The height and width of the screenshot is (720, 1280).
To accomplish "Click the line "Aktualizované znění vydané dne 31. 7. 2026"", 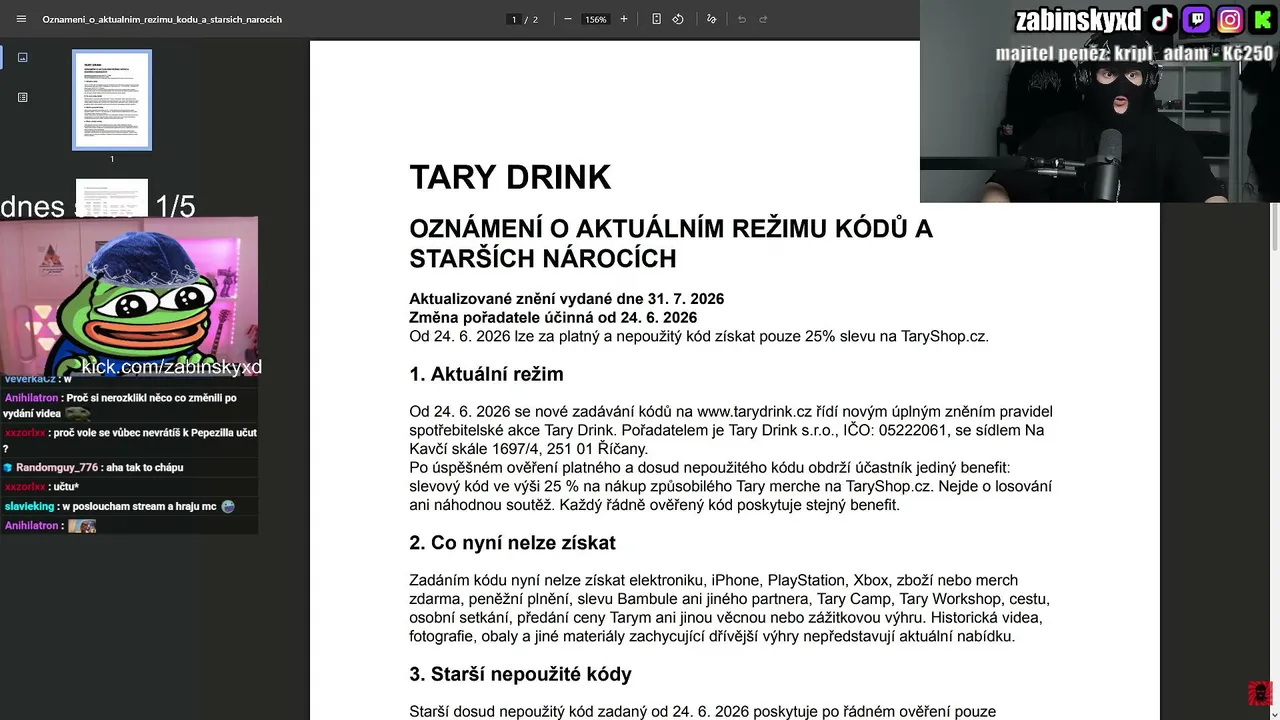I will (566, 299).
